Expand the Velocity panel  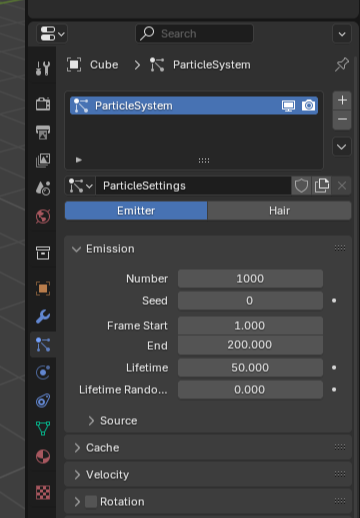click(x=77, y=475)
